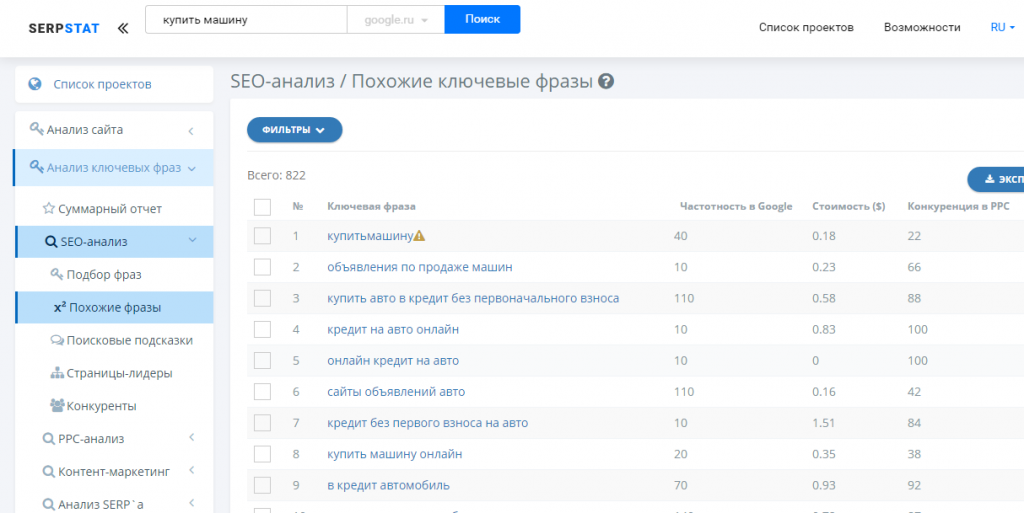Image resolution: width=1024 pixels, height=513 pixels.
Task: Click the blue Поиск button
Action: click(483, 20)
